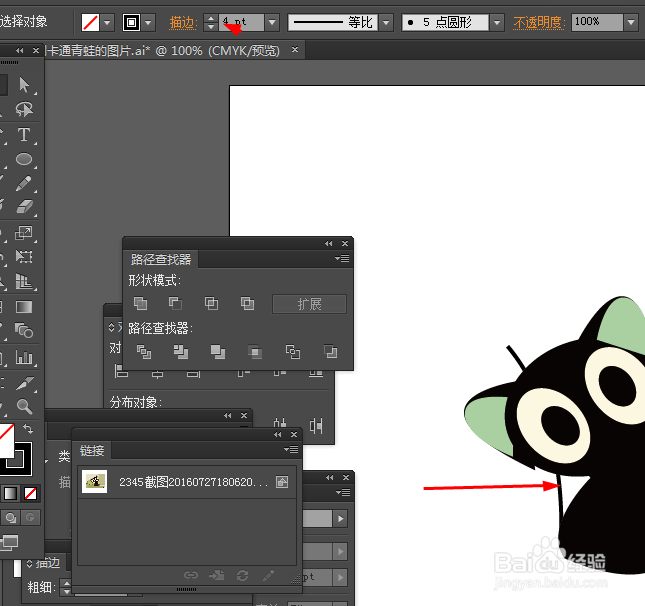Select the Lasso tool

tap(24, 109)
